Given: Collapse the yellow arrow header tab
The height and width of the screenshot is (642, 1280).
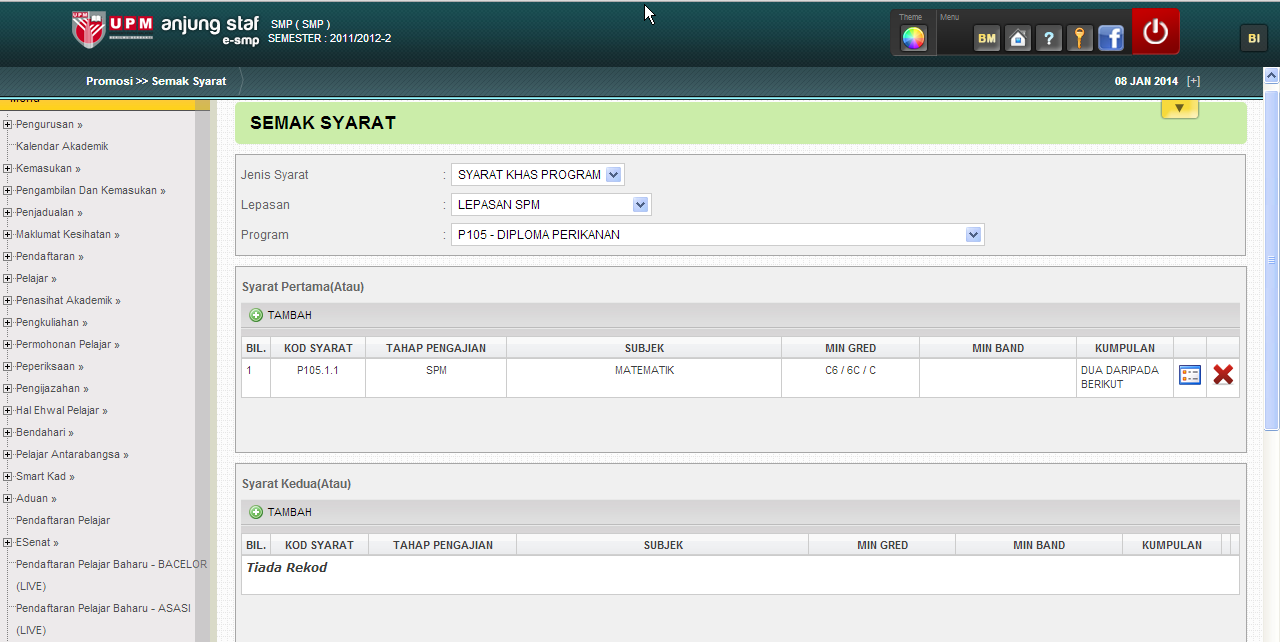Looking at the screenshot, I should tap(1179, 108).
